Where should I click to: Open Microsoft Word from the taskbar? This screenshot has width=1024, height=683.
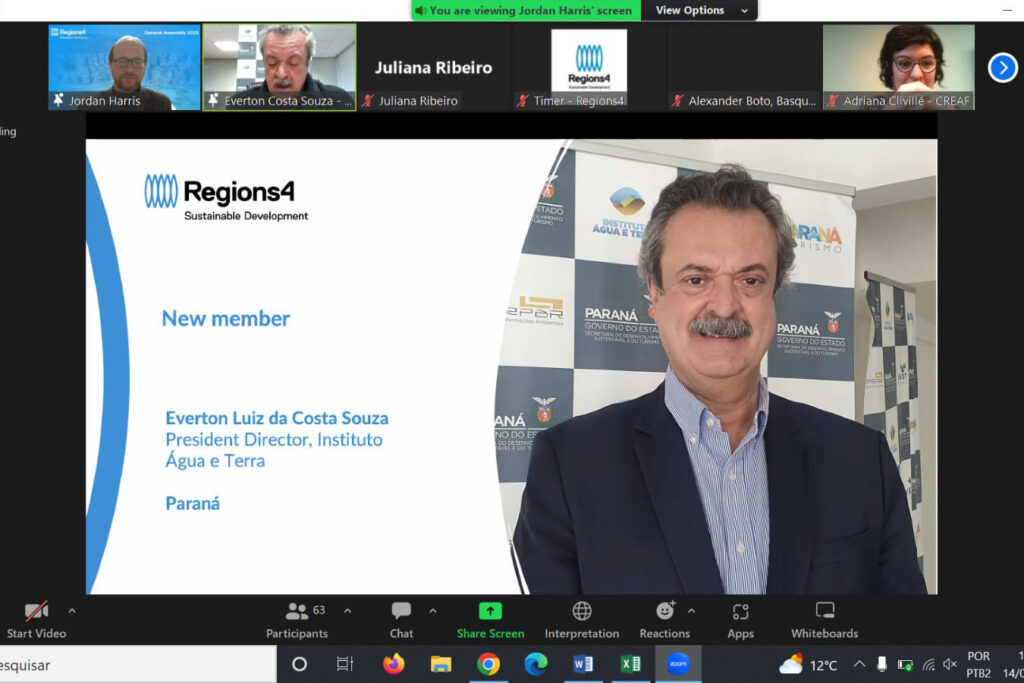pos(583,664)
